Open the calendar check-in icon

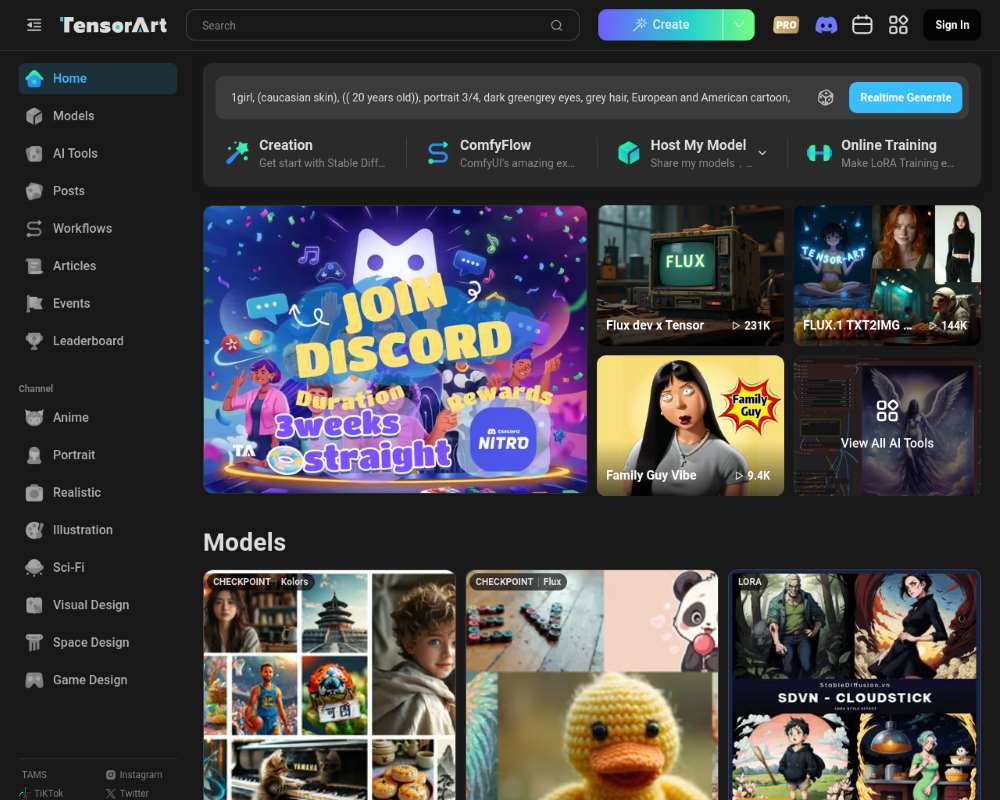[x=862, y=25]
